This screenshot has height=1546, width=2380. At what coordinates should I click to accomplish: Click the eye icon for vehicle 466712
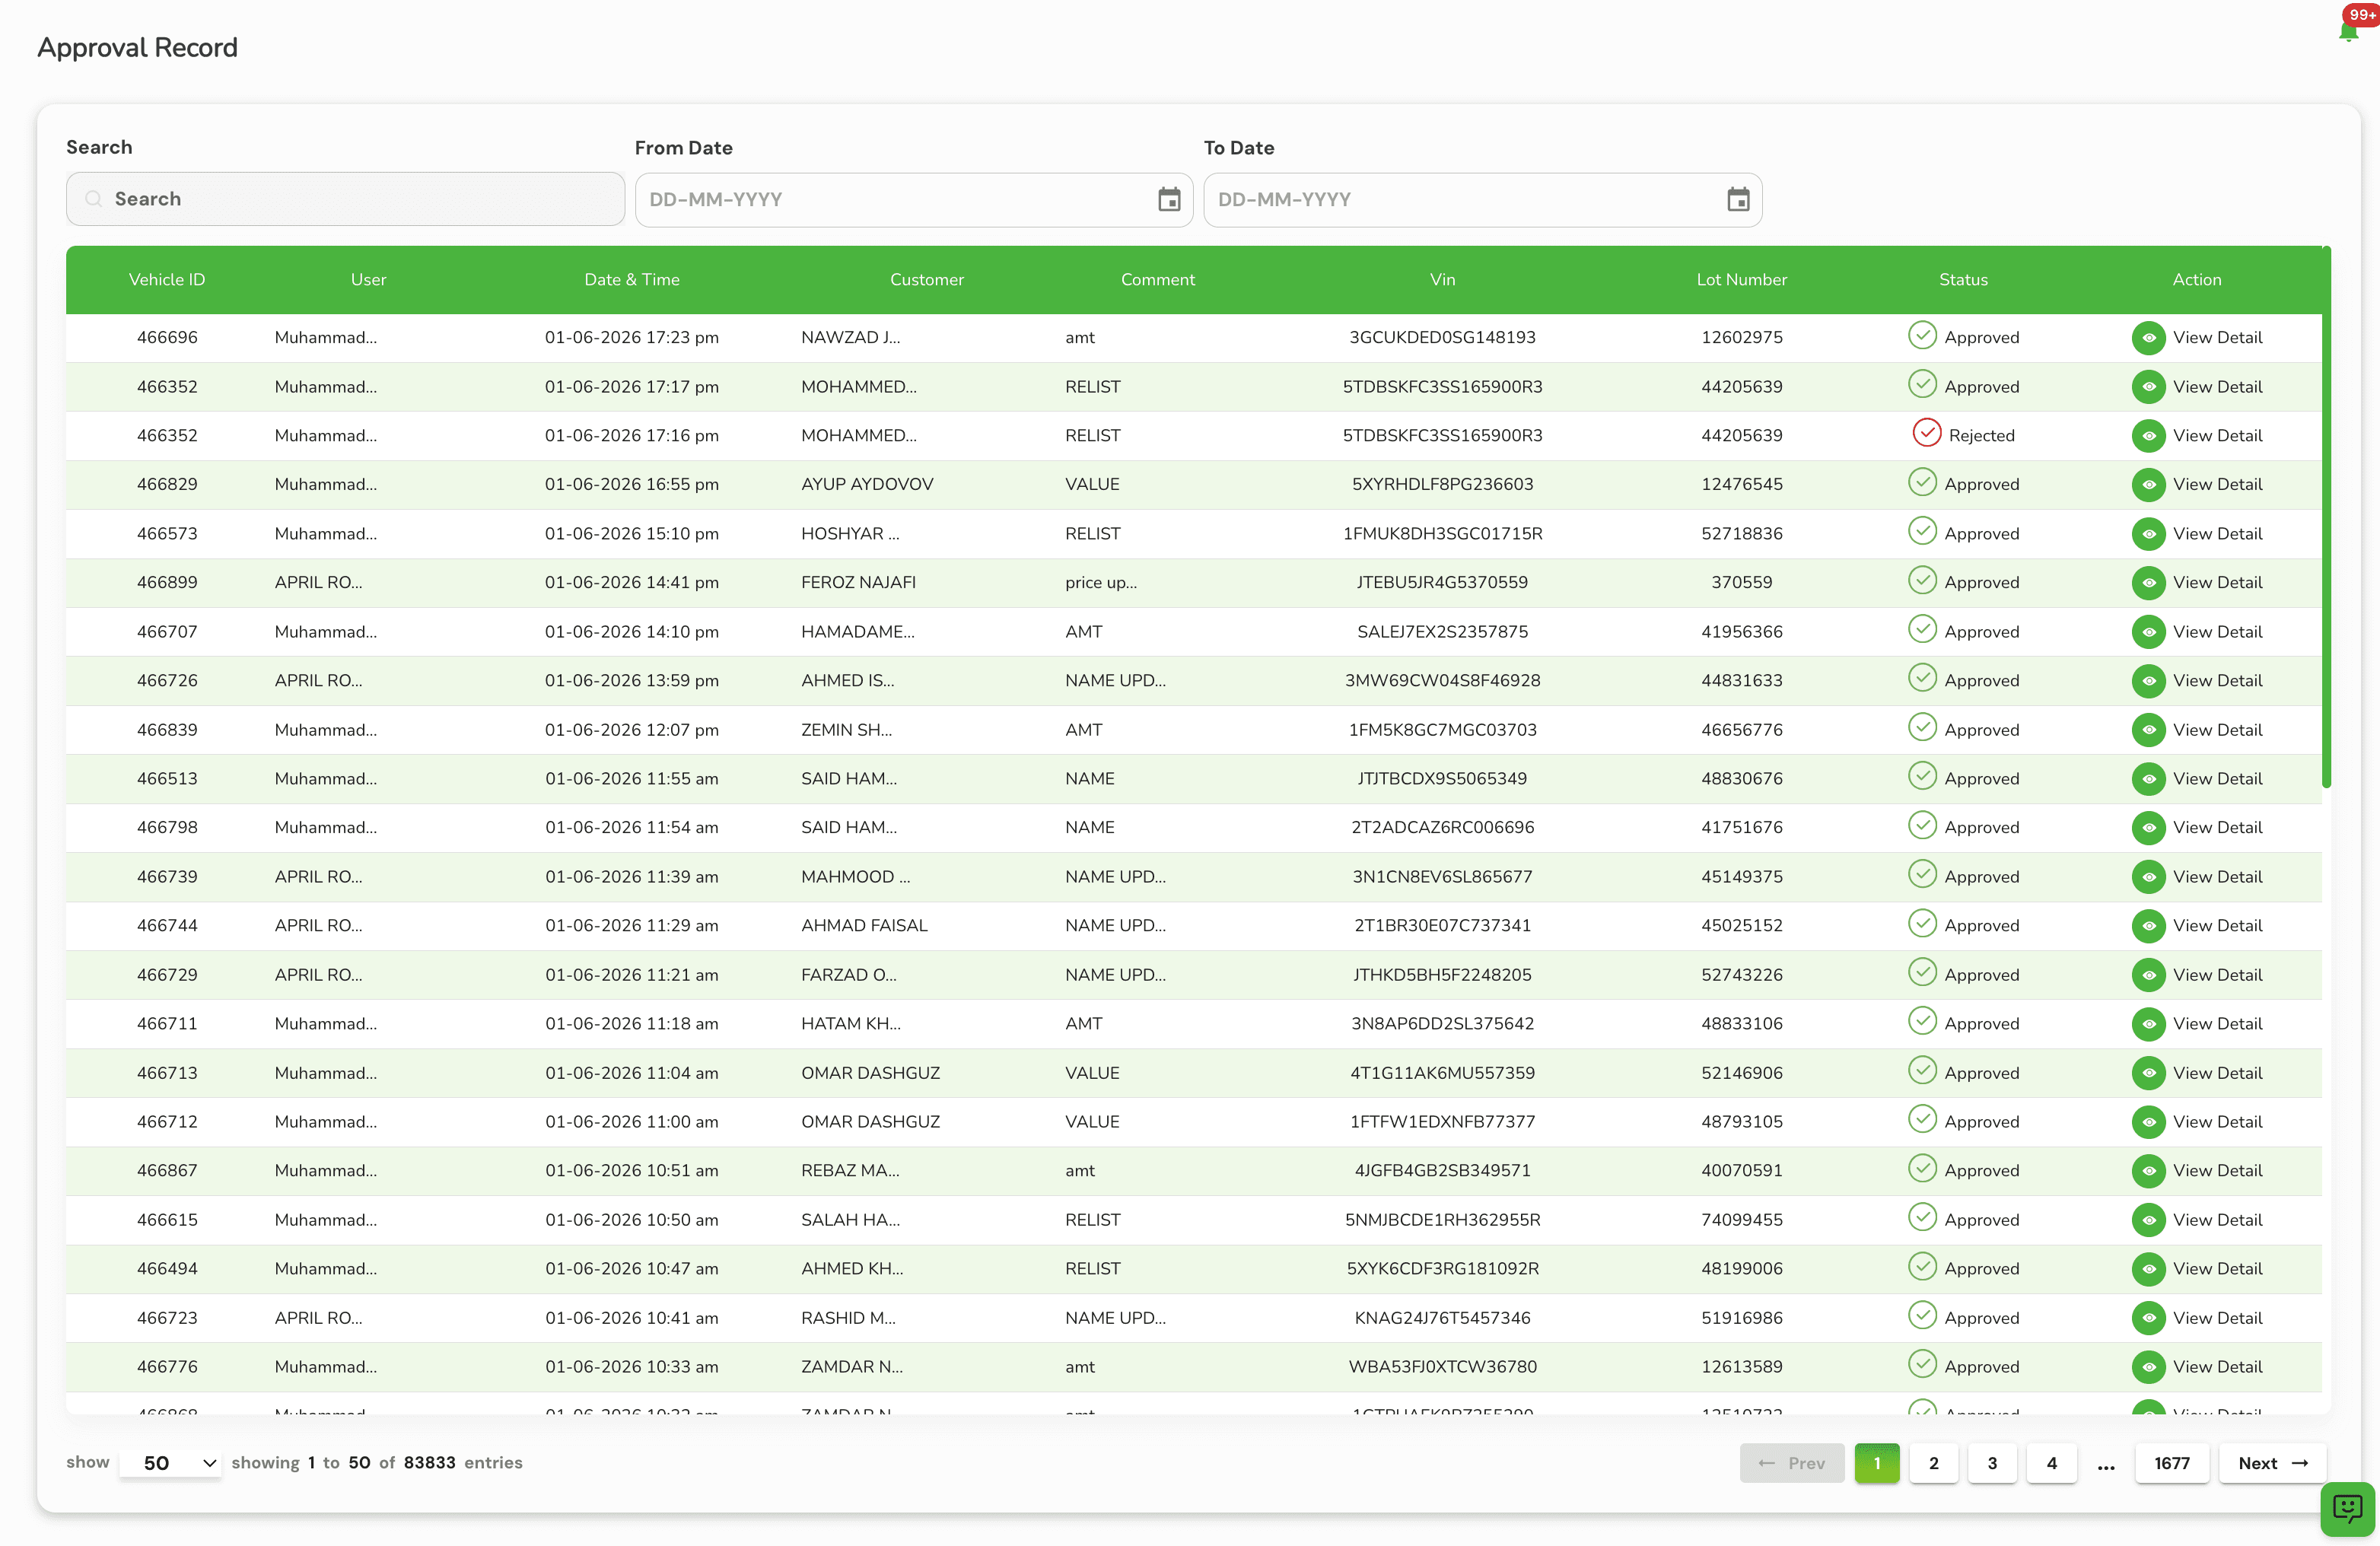pos(2149,1122)
